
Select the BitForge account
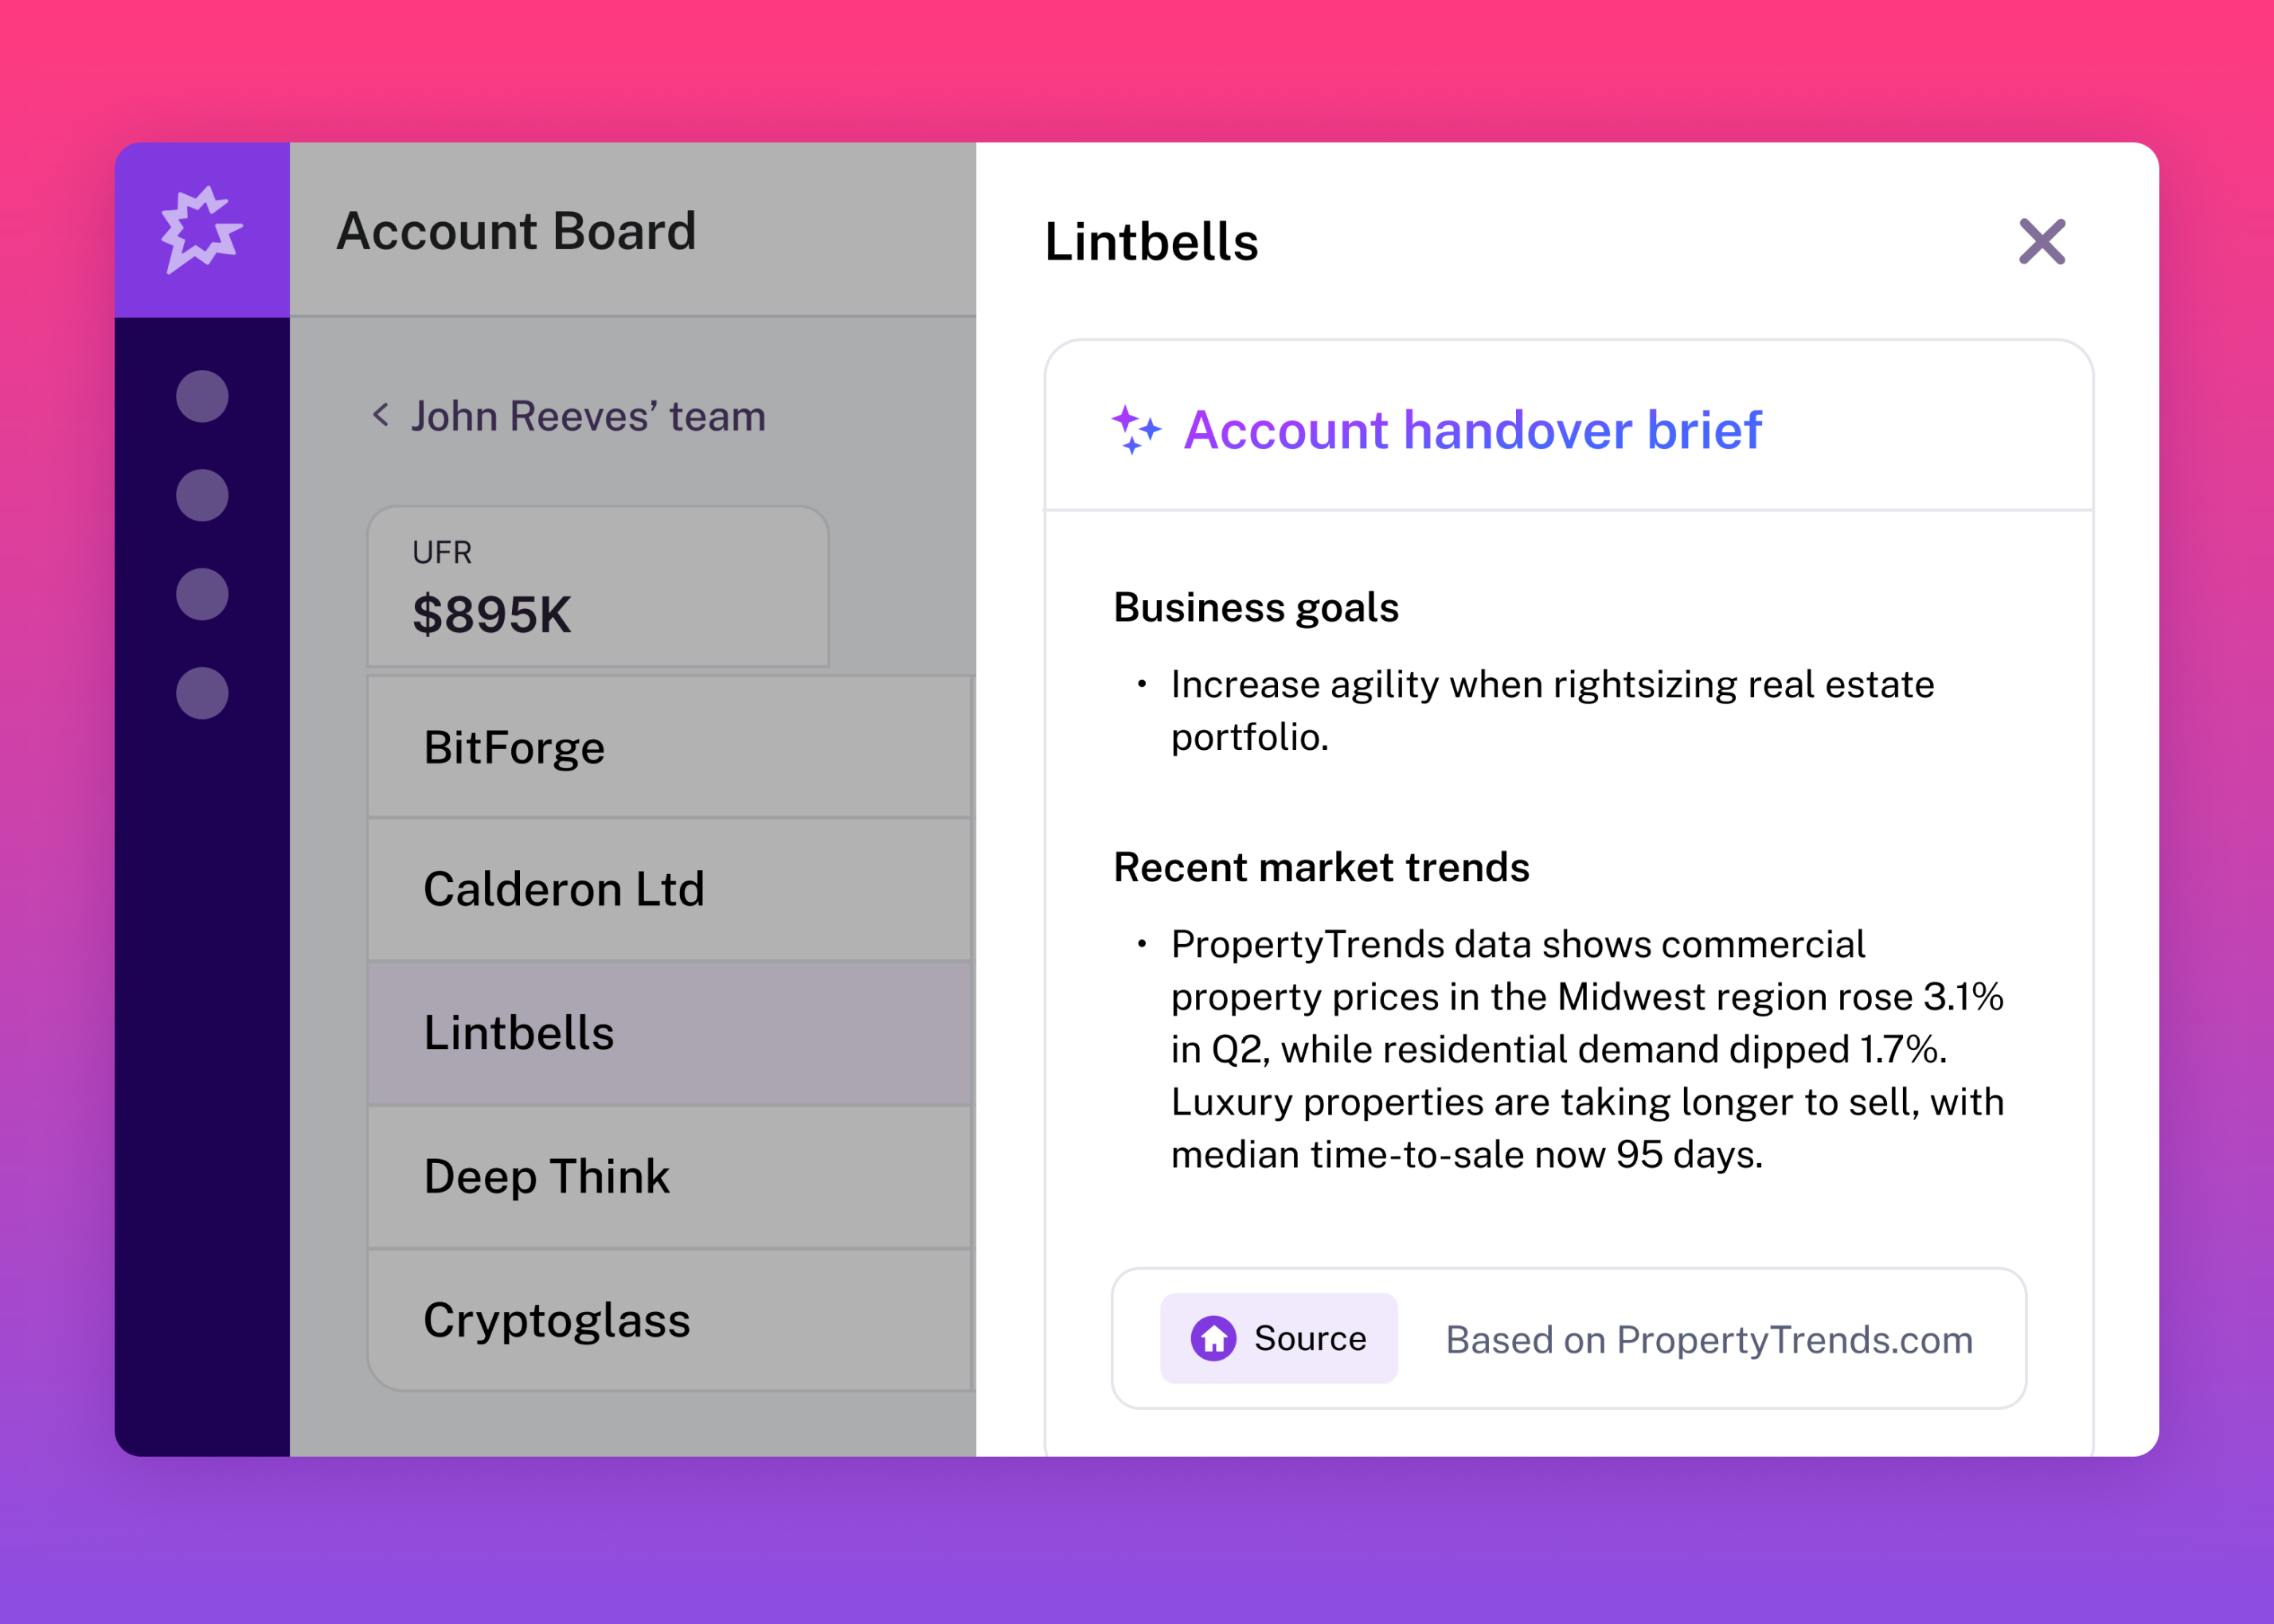[x=670, y=747]
